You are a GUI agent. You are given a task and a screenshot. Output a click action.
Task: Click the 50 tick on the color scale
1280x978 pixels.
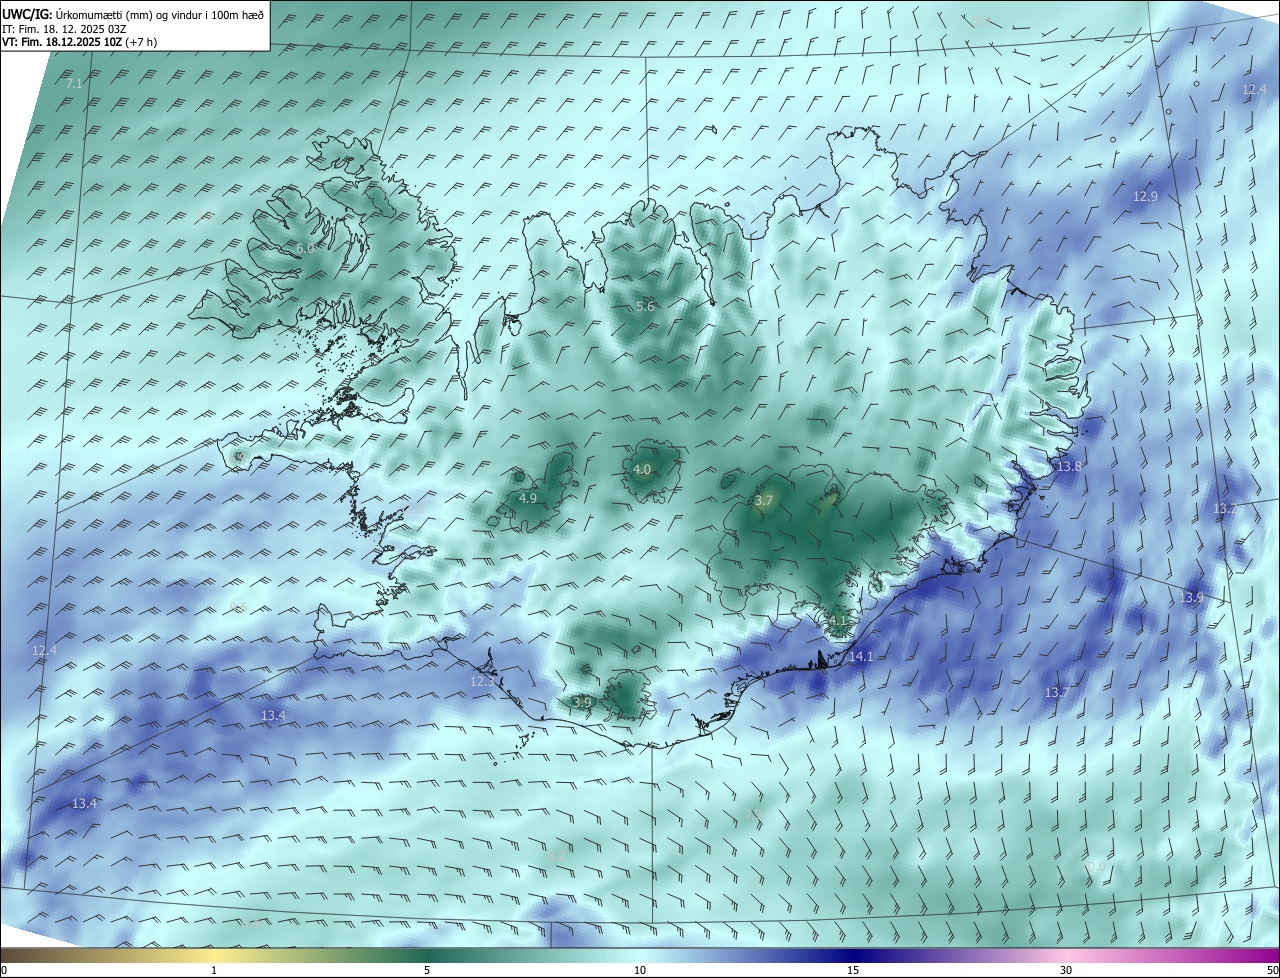[x=1273, y=970]
